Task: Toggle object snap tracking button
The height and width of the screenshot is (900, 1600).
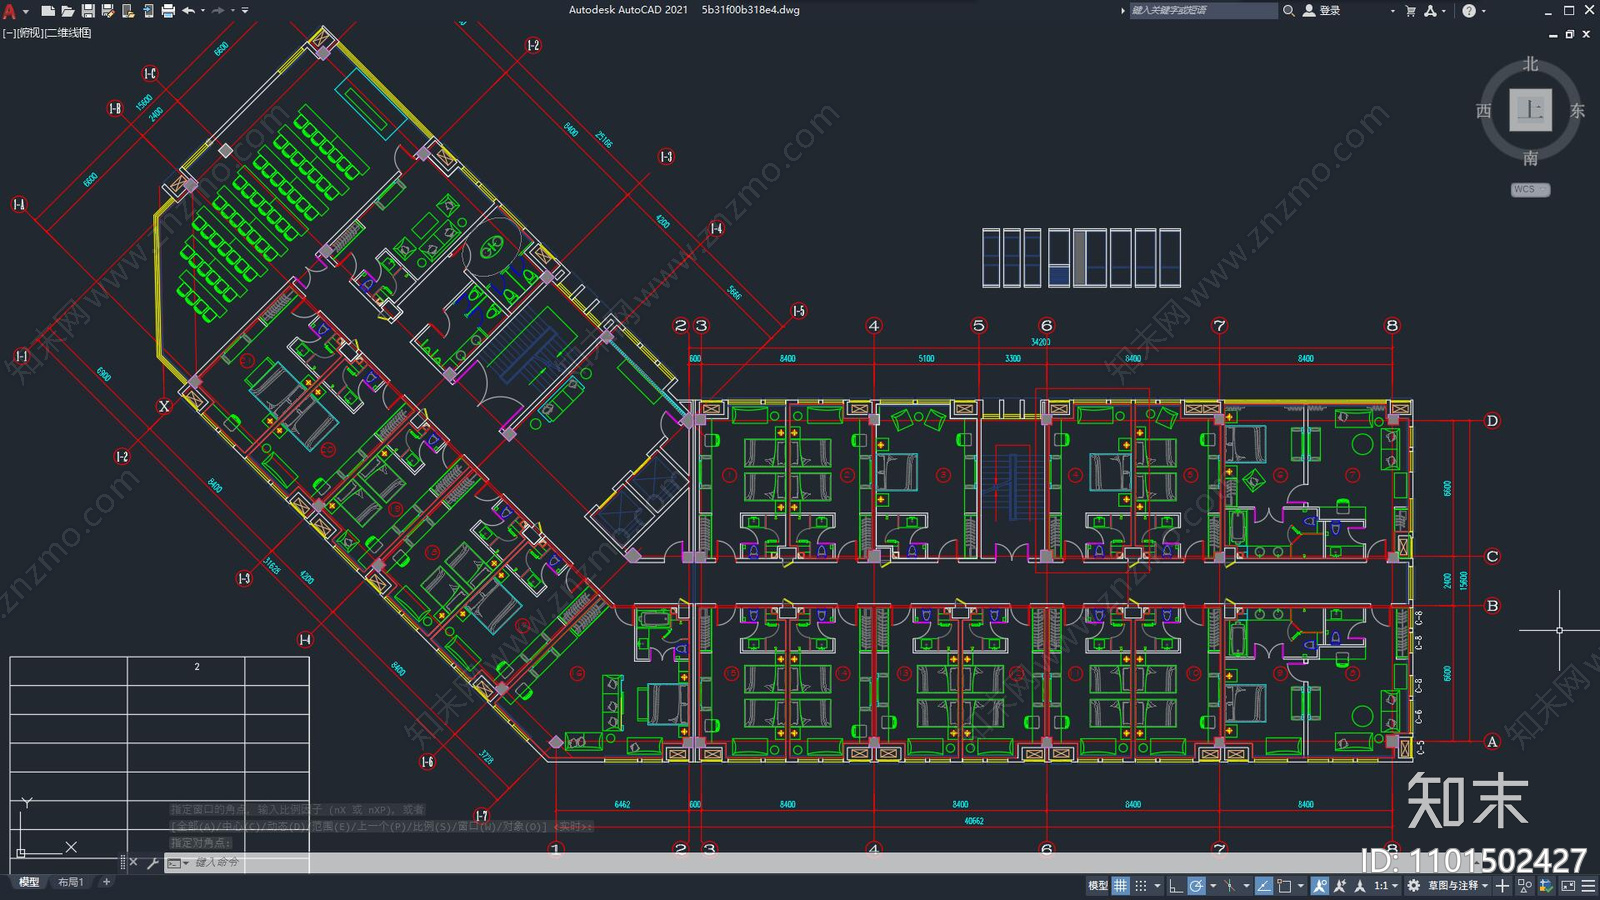Action: (1264, 886)
